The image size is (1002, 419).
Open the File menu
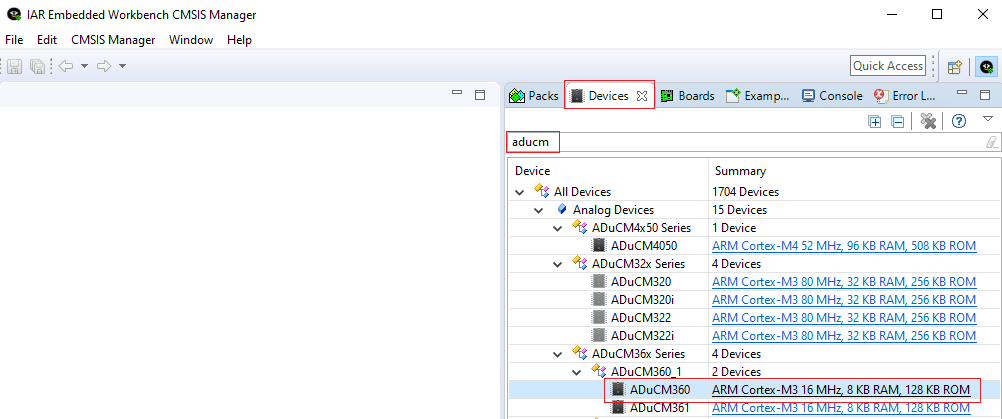click(x=14, y=40)
